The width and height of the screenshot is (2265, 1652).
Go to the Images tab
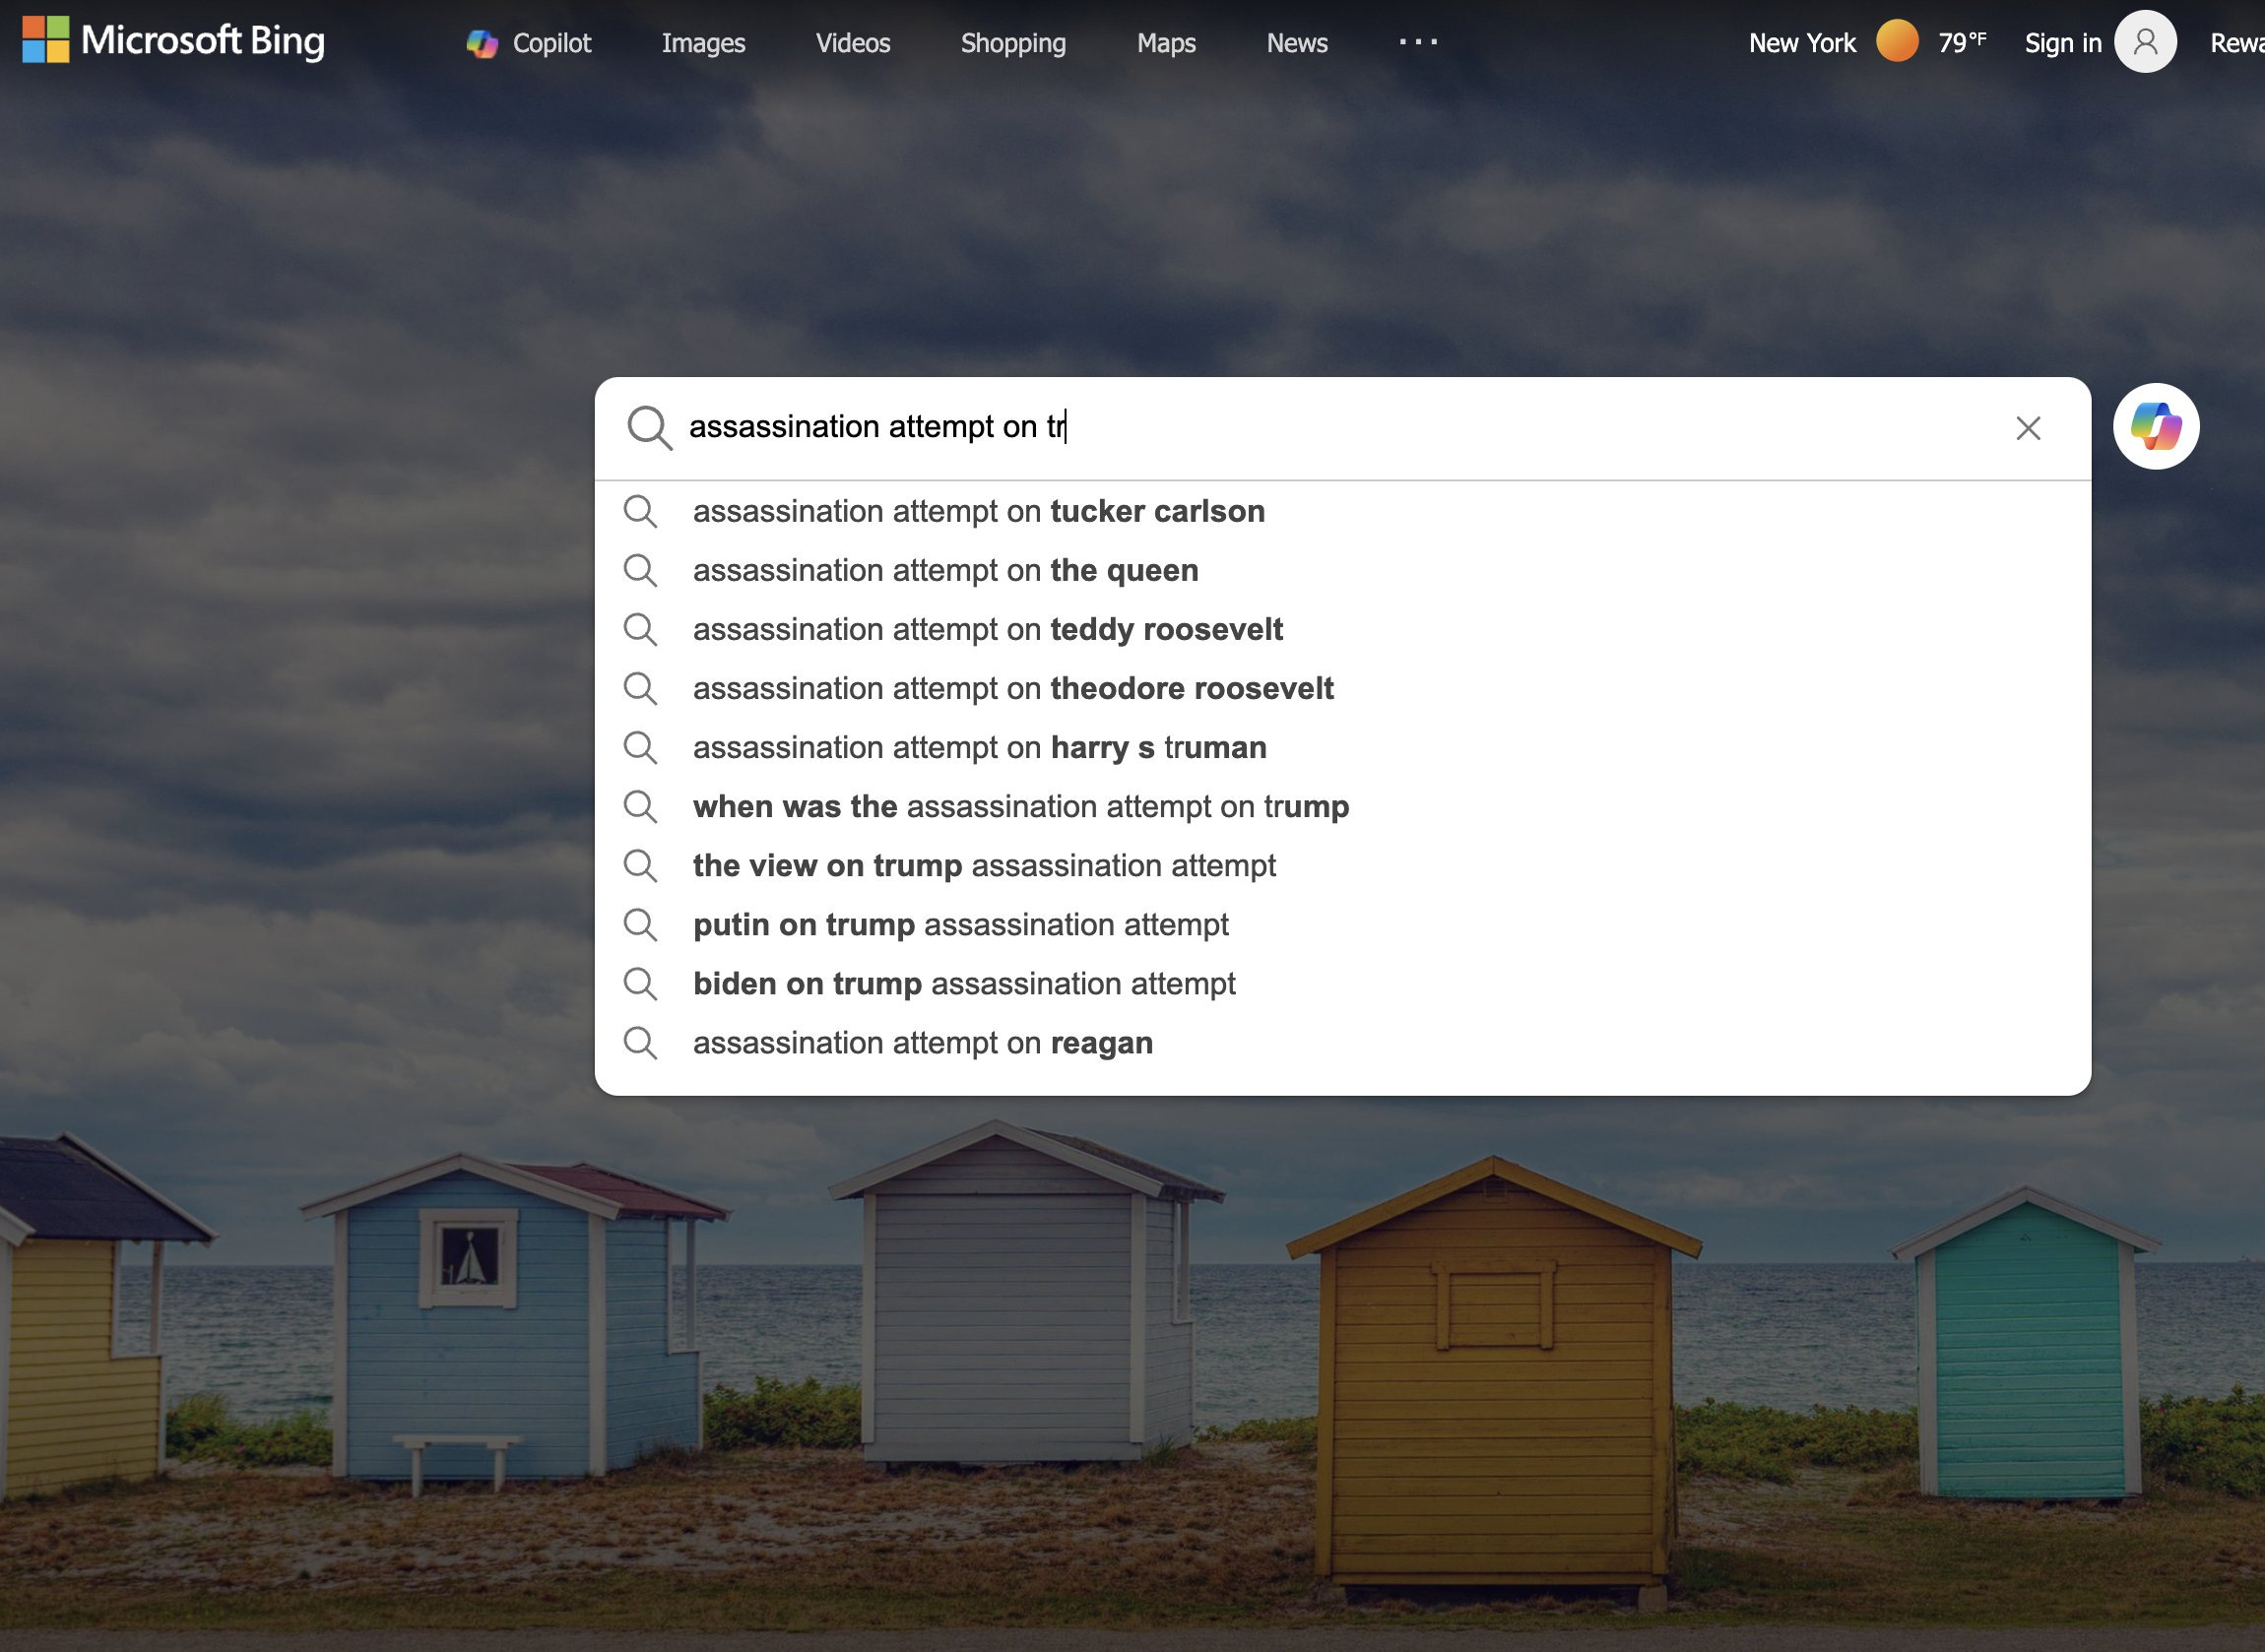[x=703, y=43]
